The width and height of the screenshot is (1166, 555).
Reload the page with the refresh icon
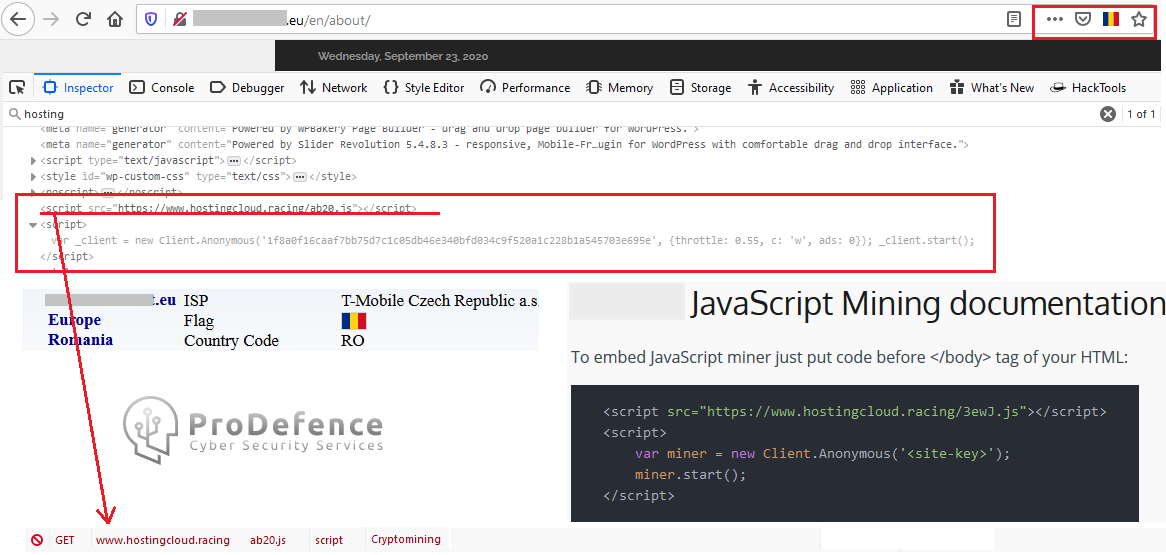click(x=83, y=19)
